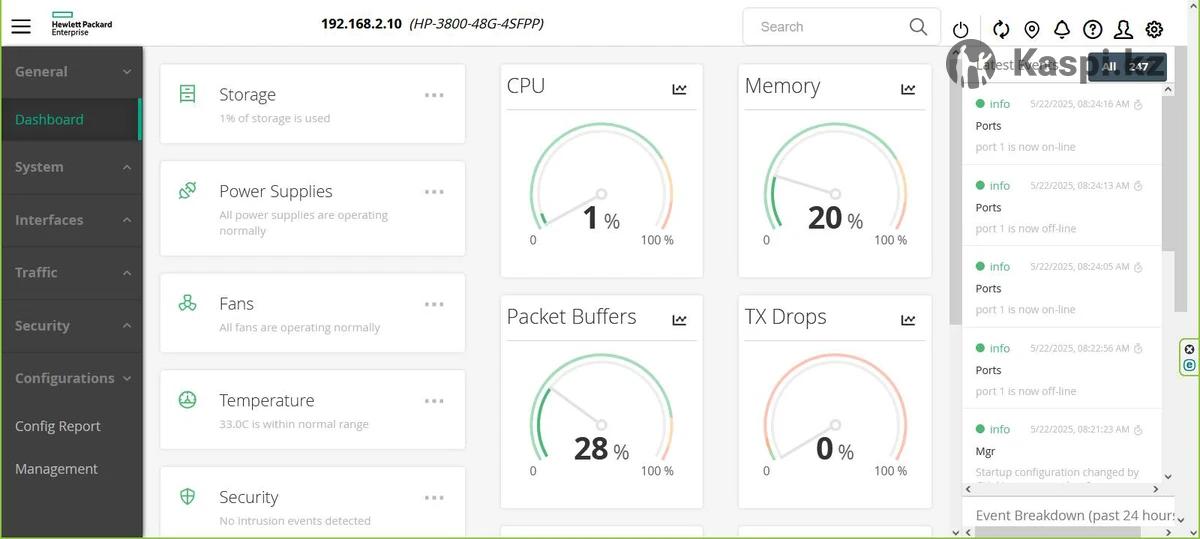Click the Search input field
Screen dimensions: 1200x539
(828, 27)
